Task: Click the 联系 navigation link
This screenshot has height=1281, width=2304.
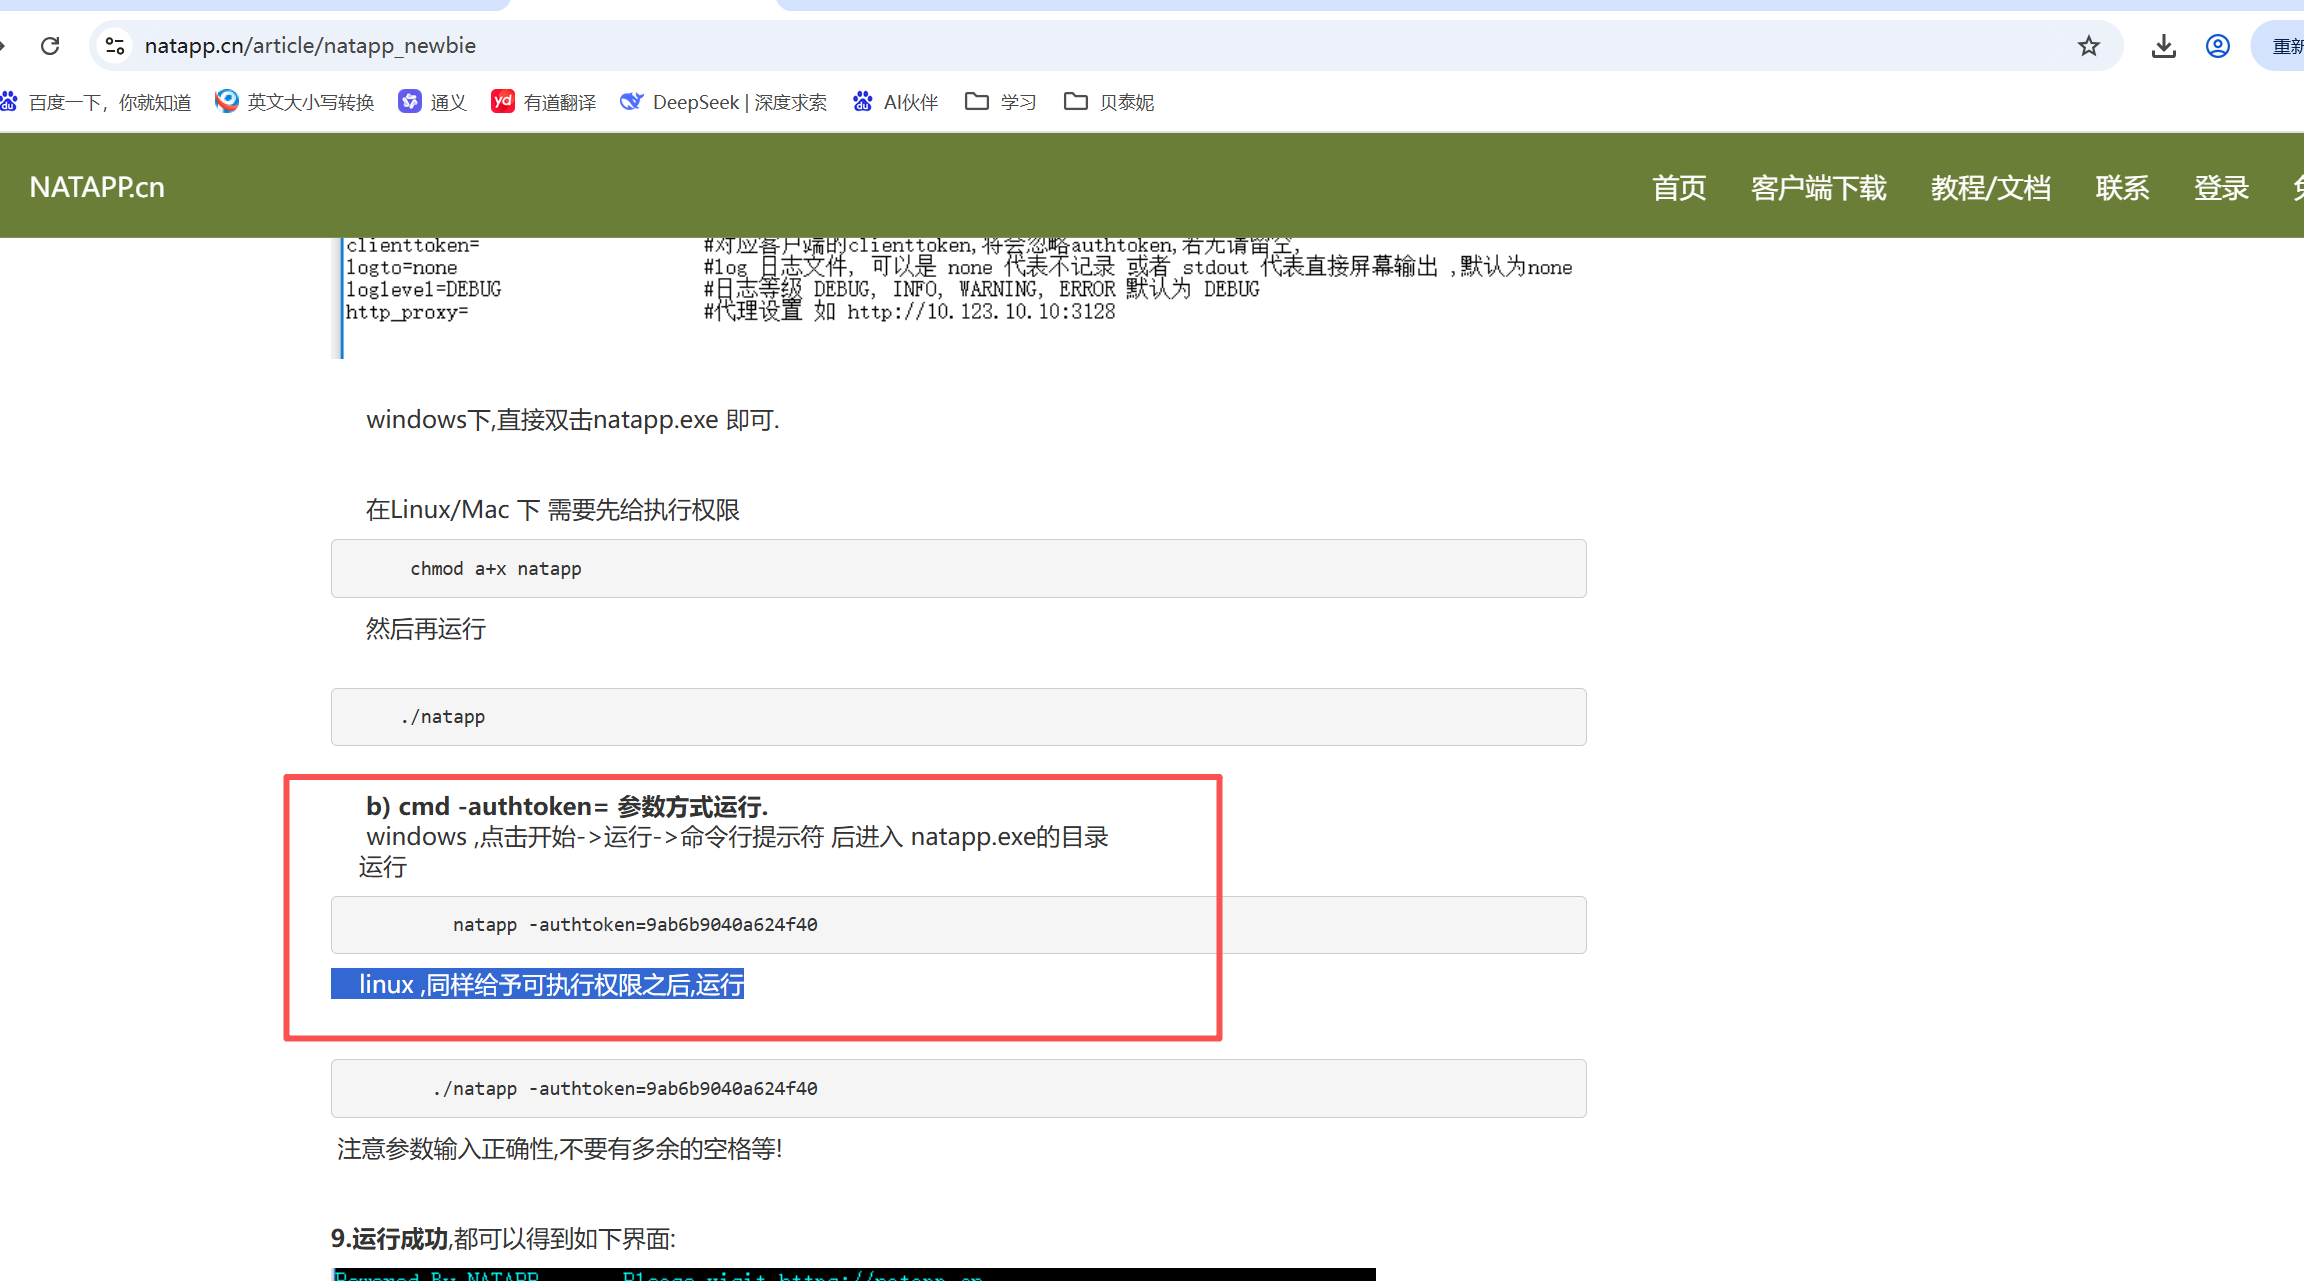Action: (x=2122, y=188)
